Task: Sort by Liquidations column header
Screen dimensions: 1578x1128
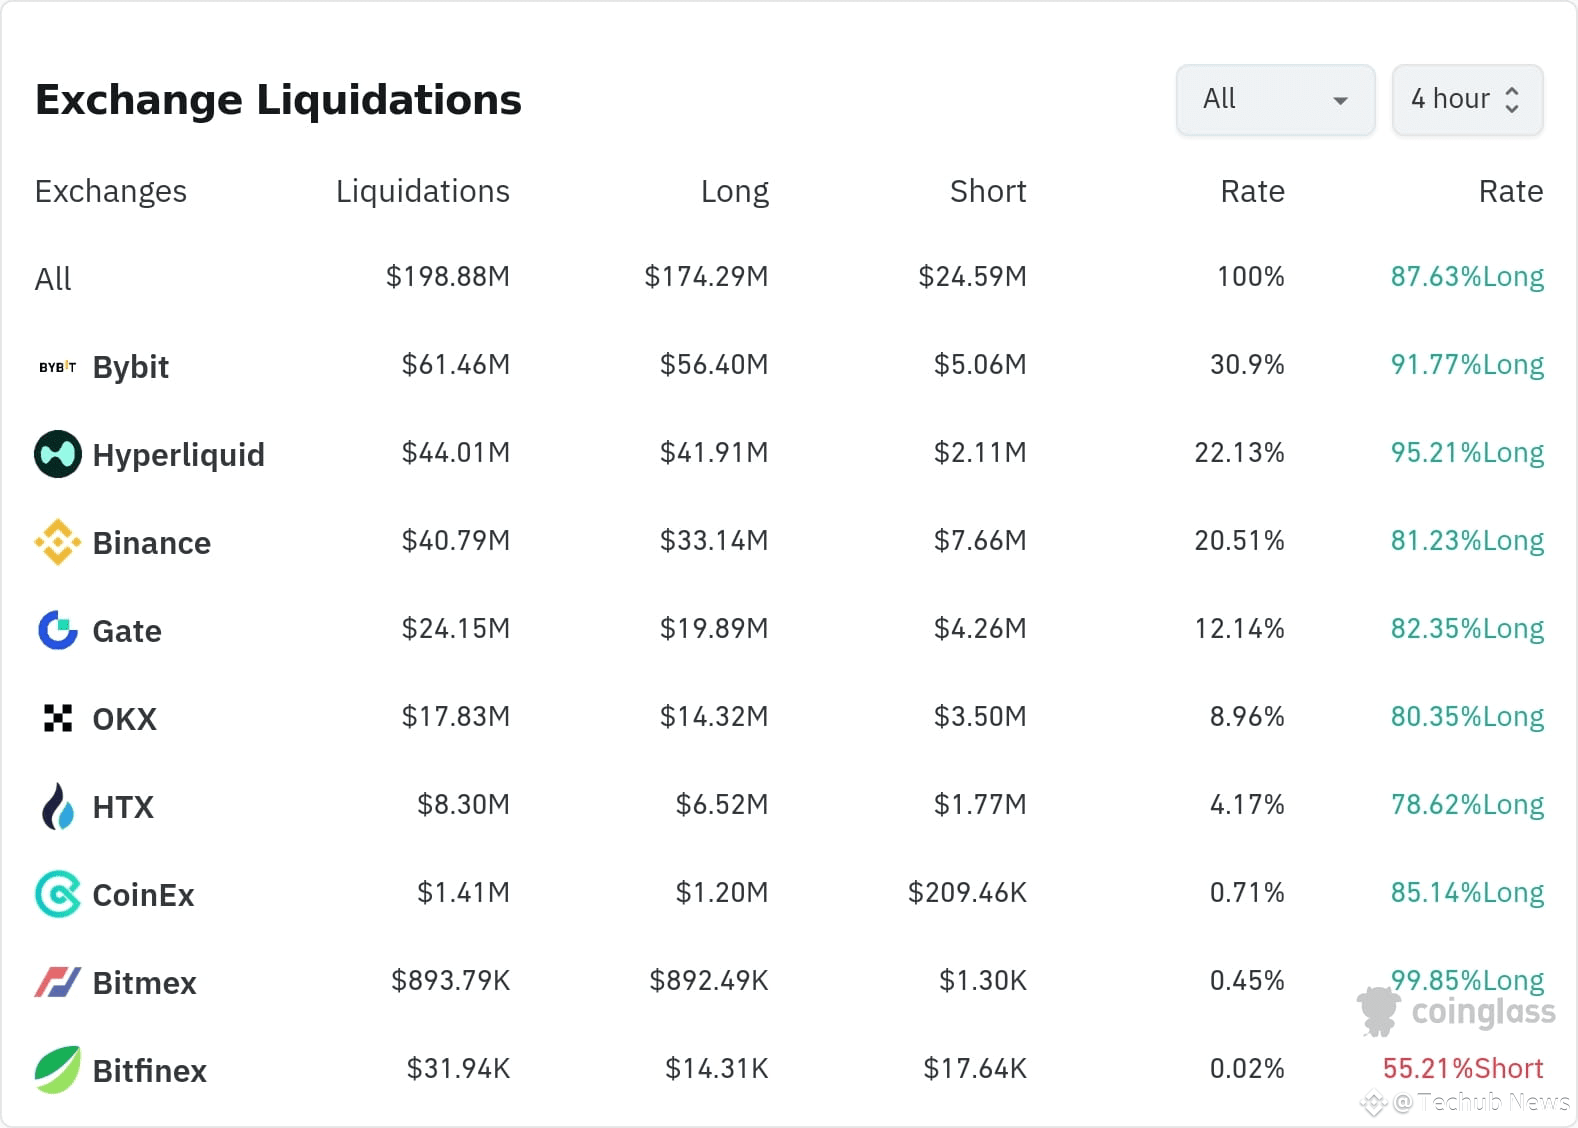Action: 422,191
